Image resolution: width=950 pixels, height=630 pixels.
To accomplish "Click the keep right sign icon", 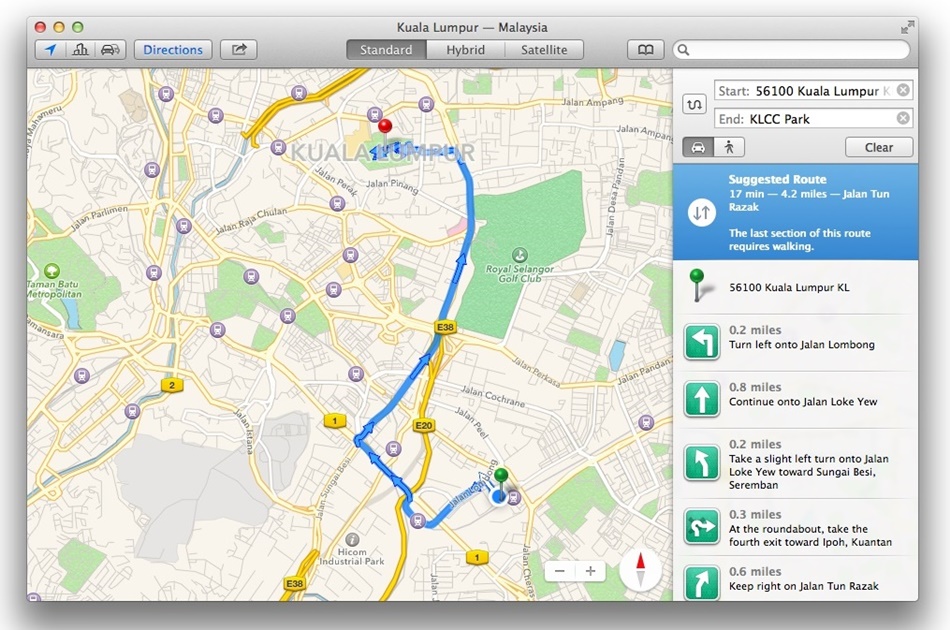I will tap(702, 583).
